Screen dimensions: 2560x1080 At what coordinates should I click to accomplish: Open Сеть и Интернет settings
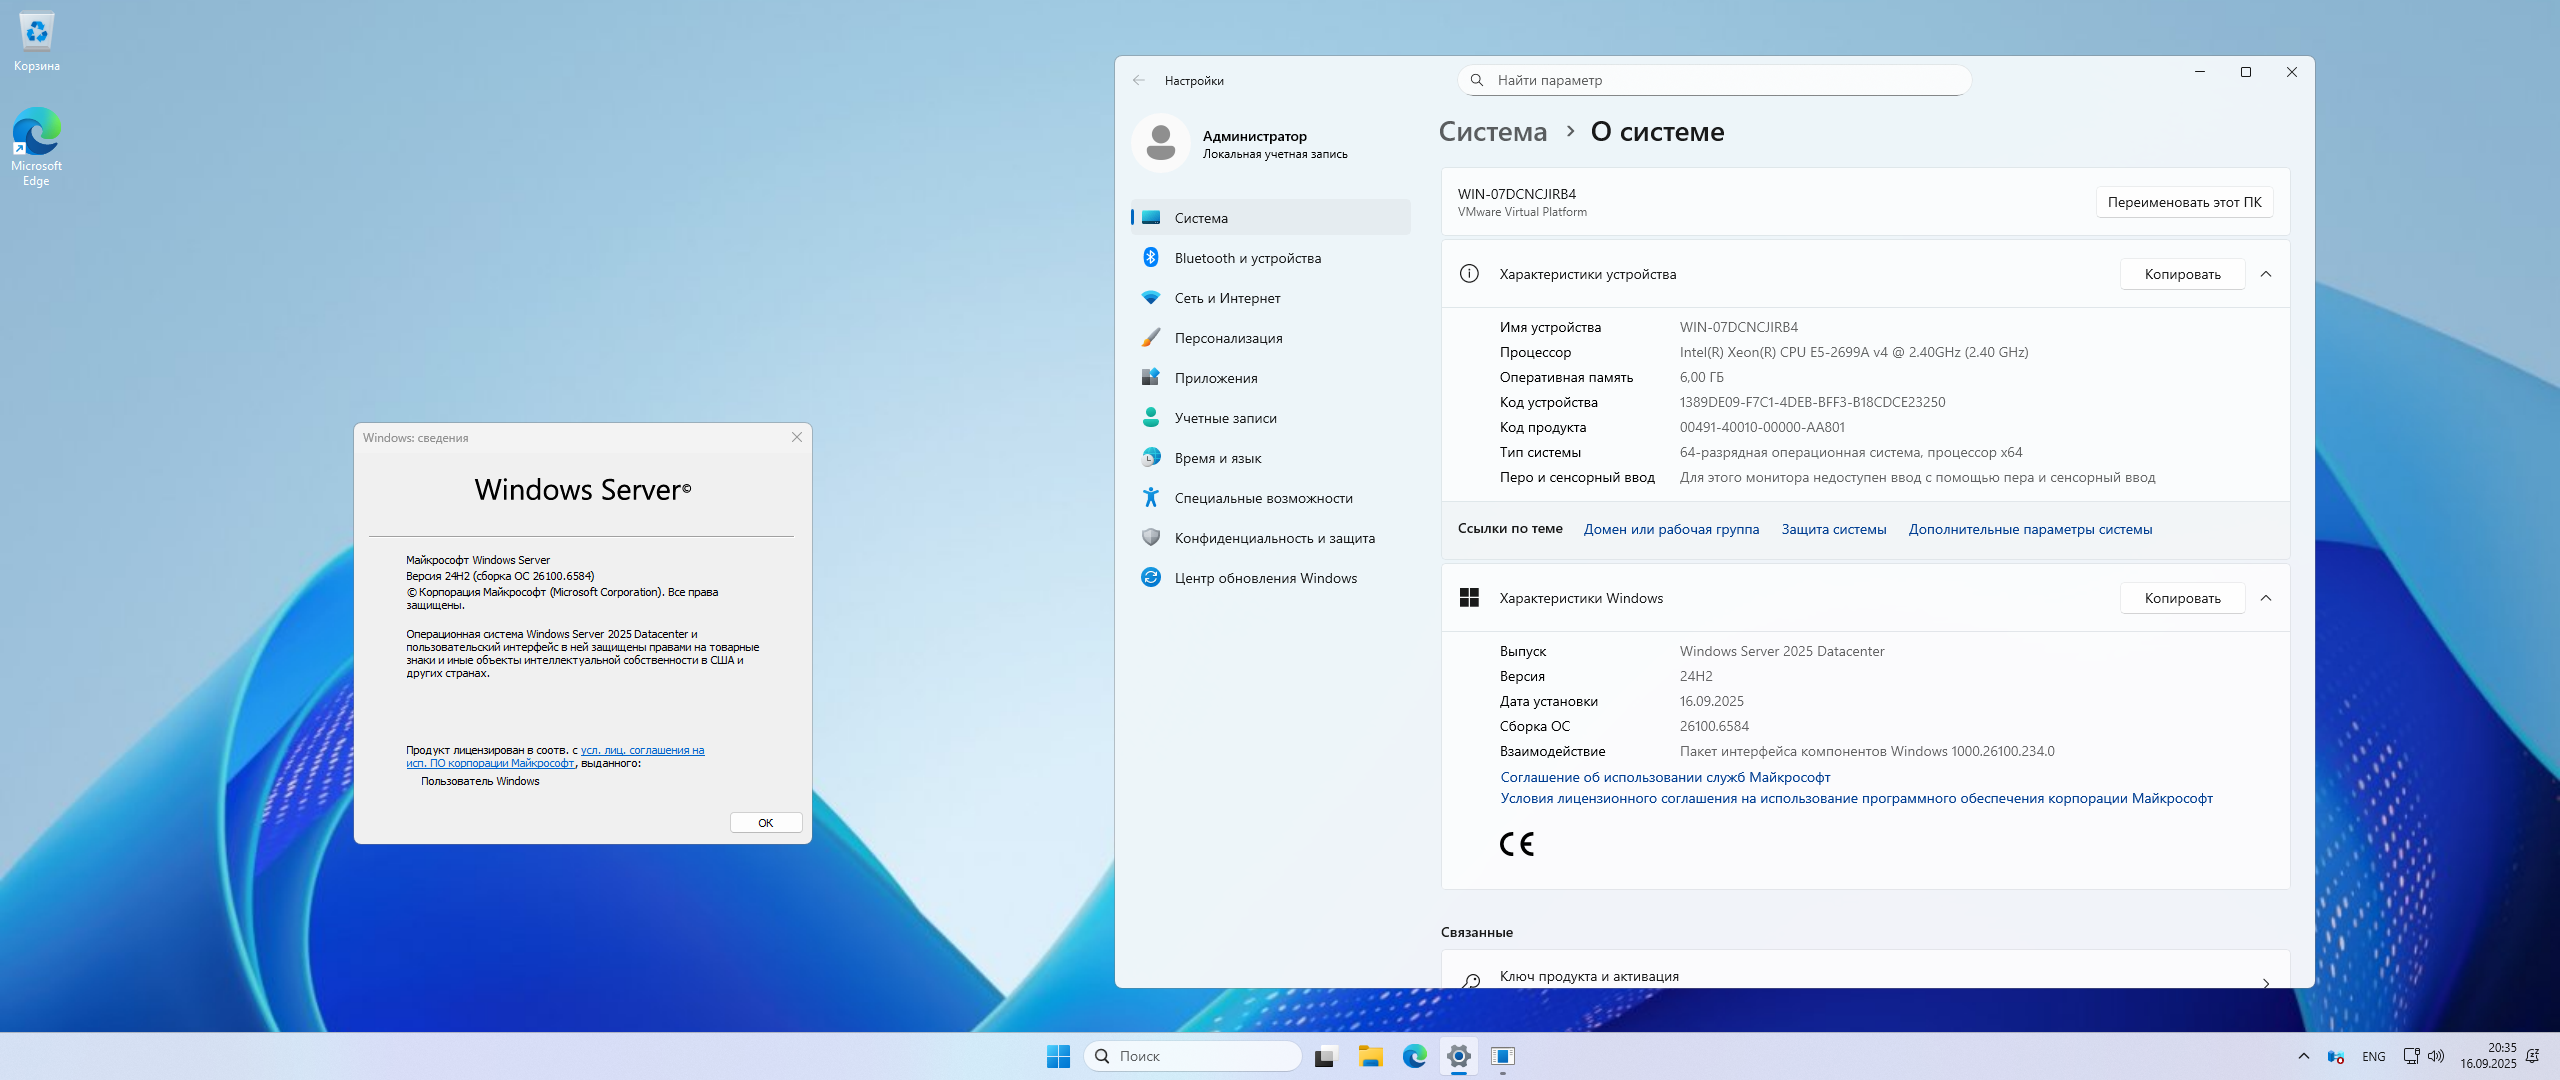point(1271,297)
